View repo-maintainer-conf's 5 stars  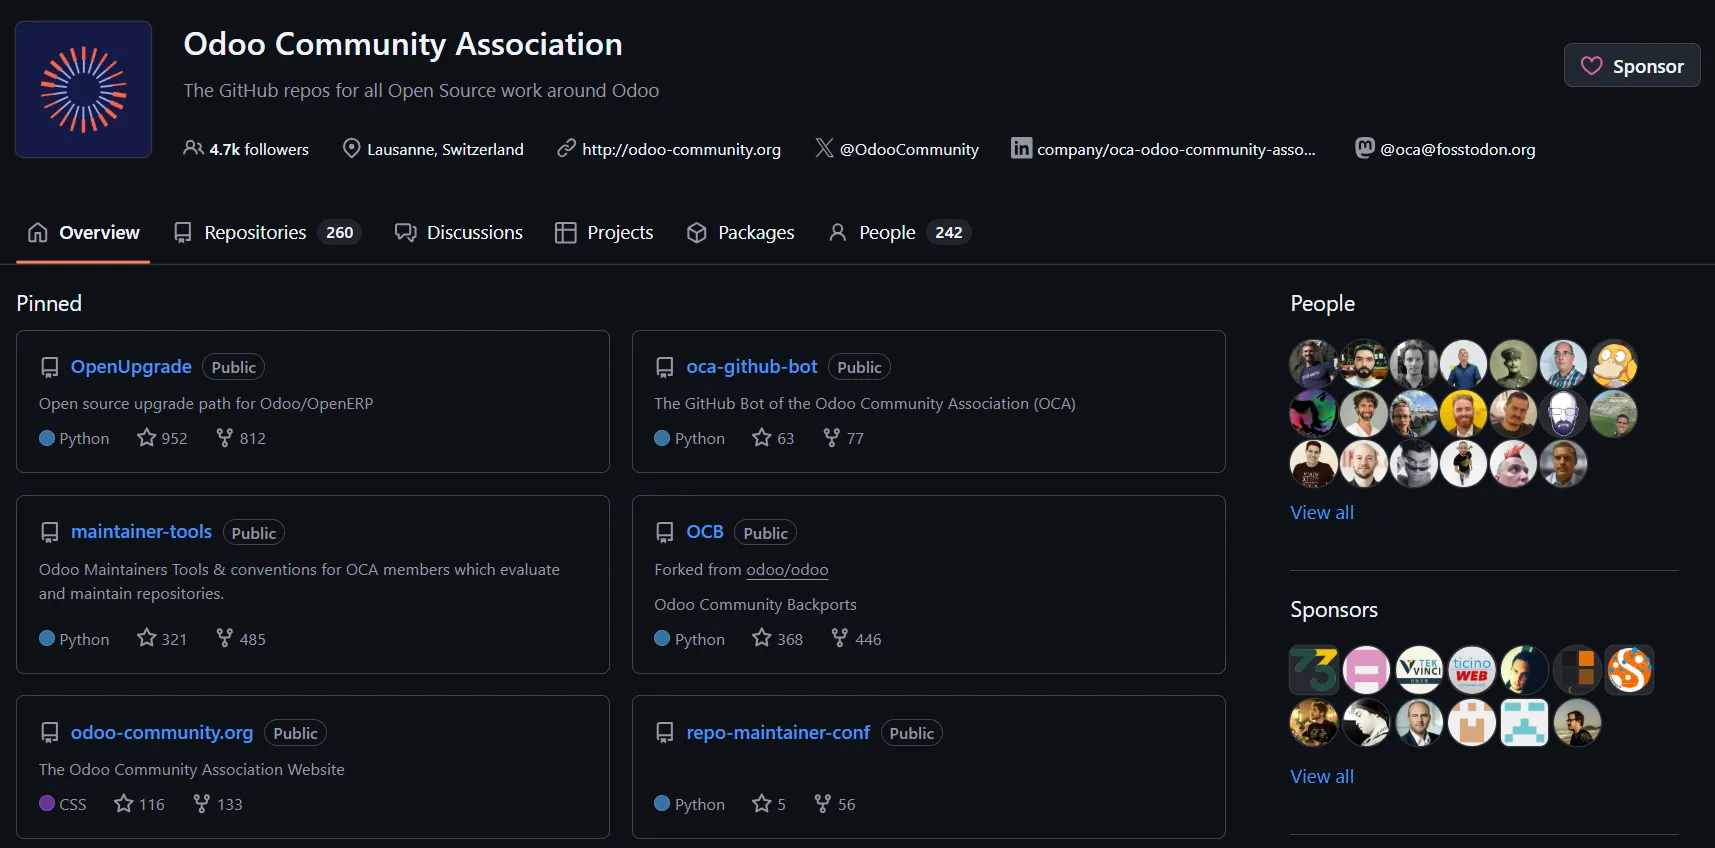point(769,804)
